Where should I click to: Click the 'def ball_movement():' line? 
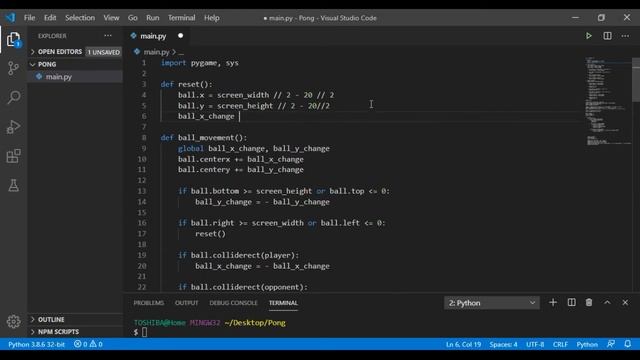pyautogui.click(x=204, y=138)
